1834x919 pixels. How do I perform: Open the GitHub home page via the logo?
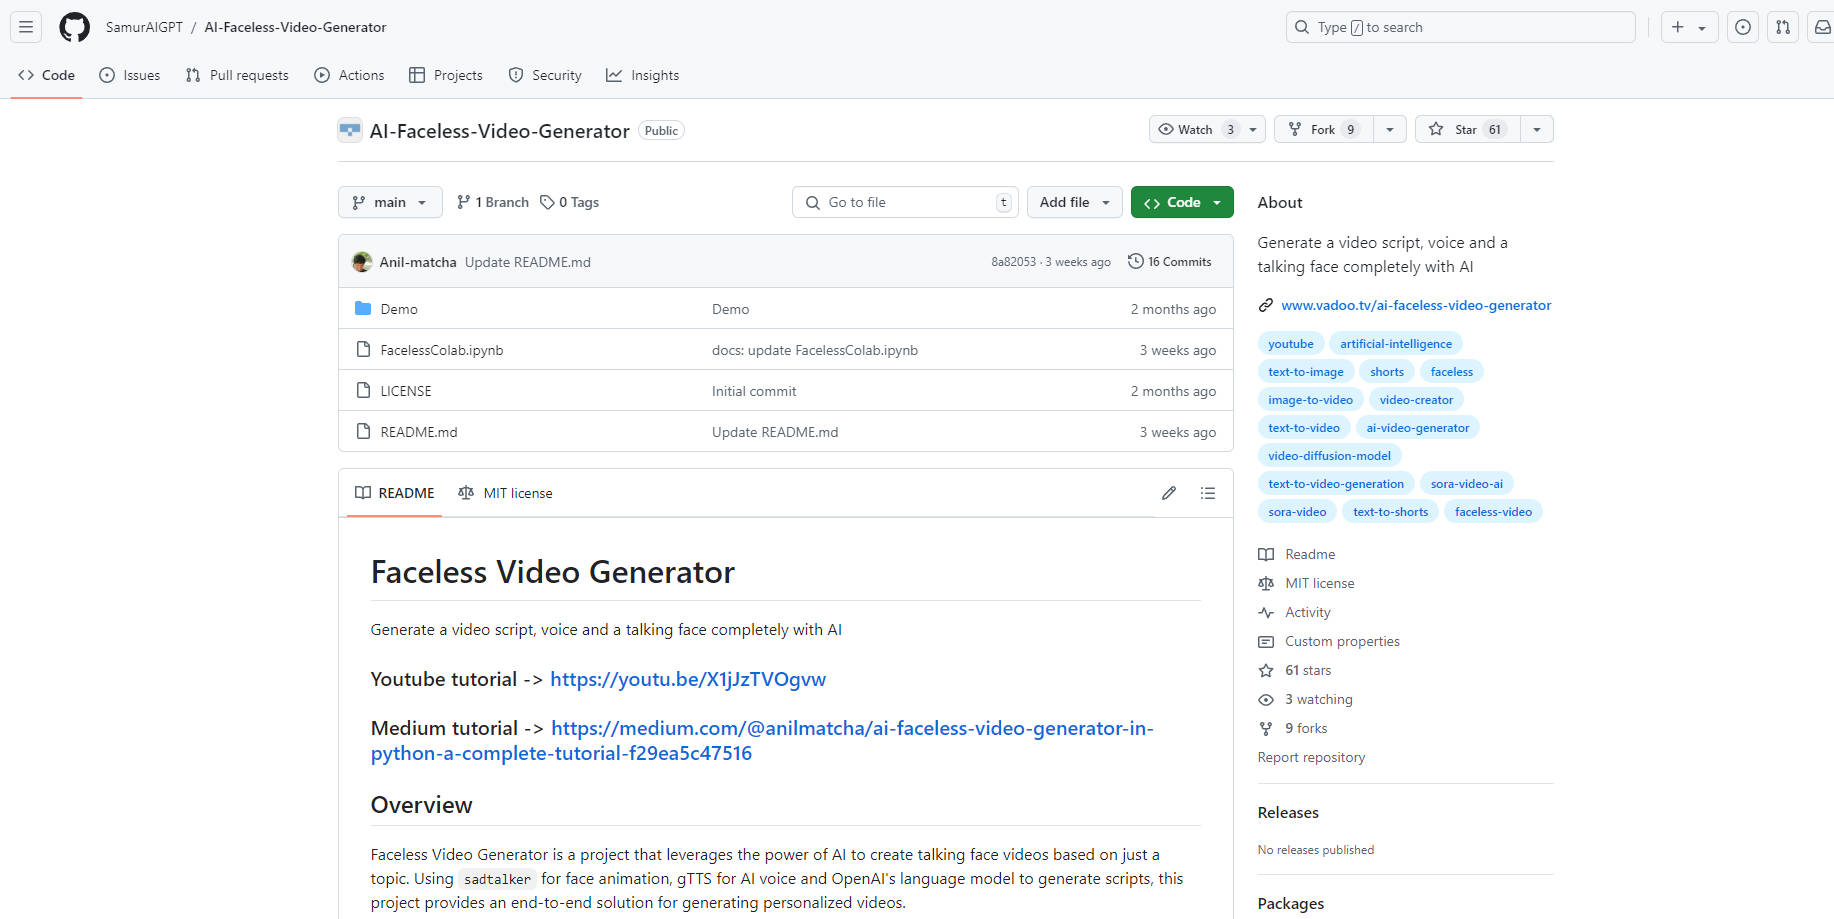point(74,27)
